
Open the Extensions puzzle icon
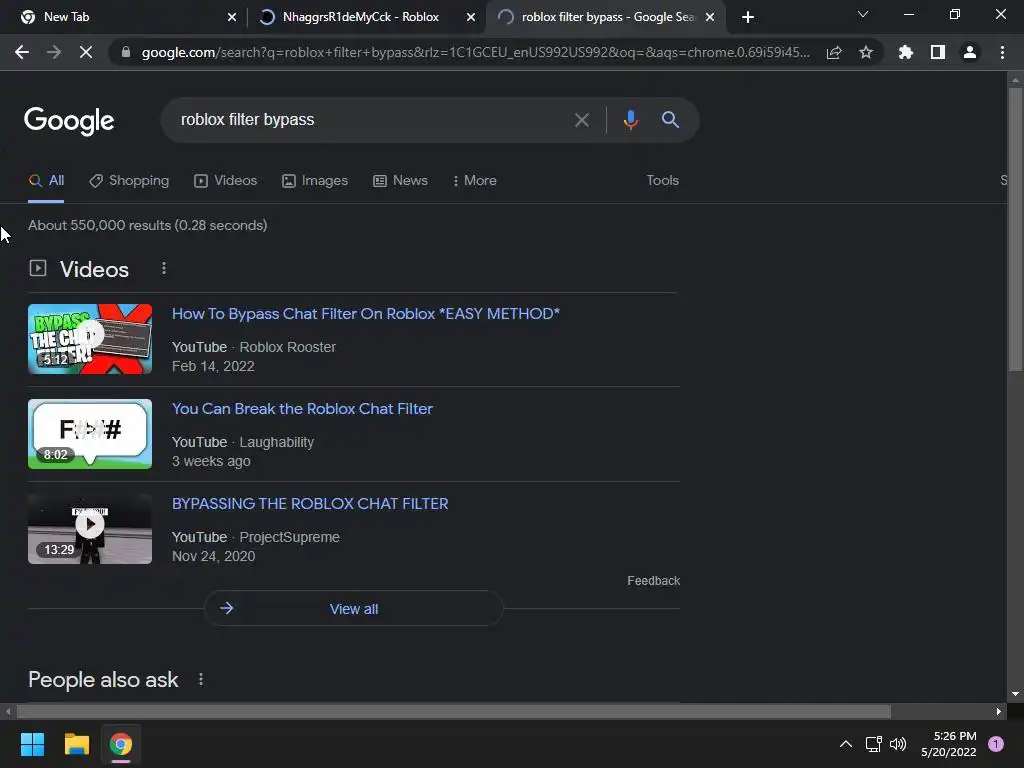pyautogui.click(x=906, y=52)
